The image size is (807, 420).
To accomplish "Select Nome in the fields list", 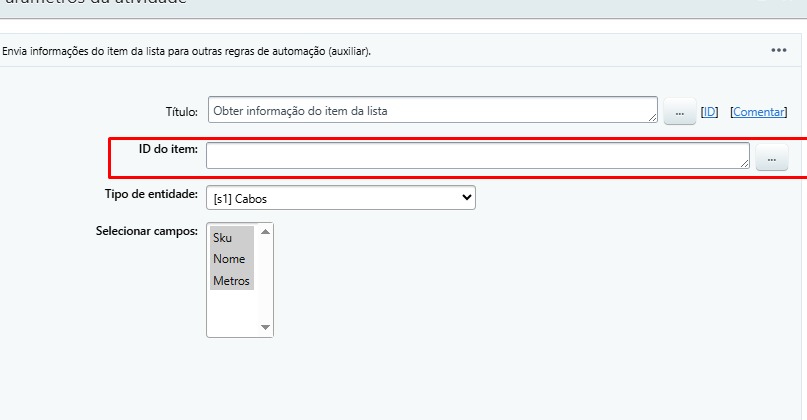I will [x=229, y=259].
